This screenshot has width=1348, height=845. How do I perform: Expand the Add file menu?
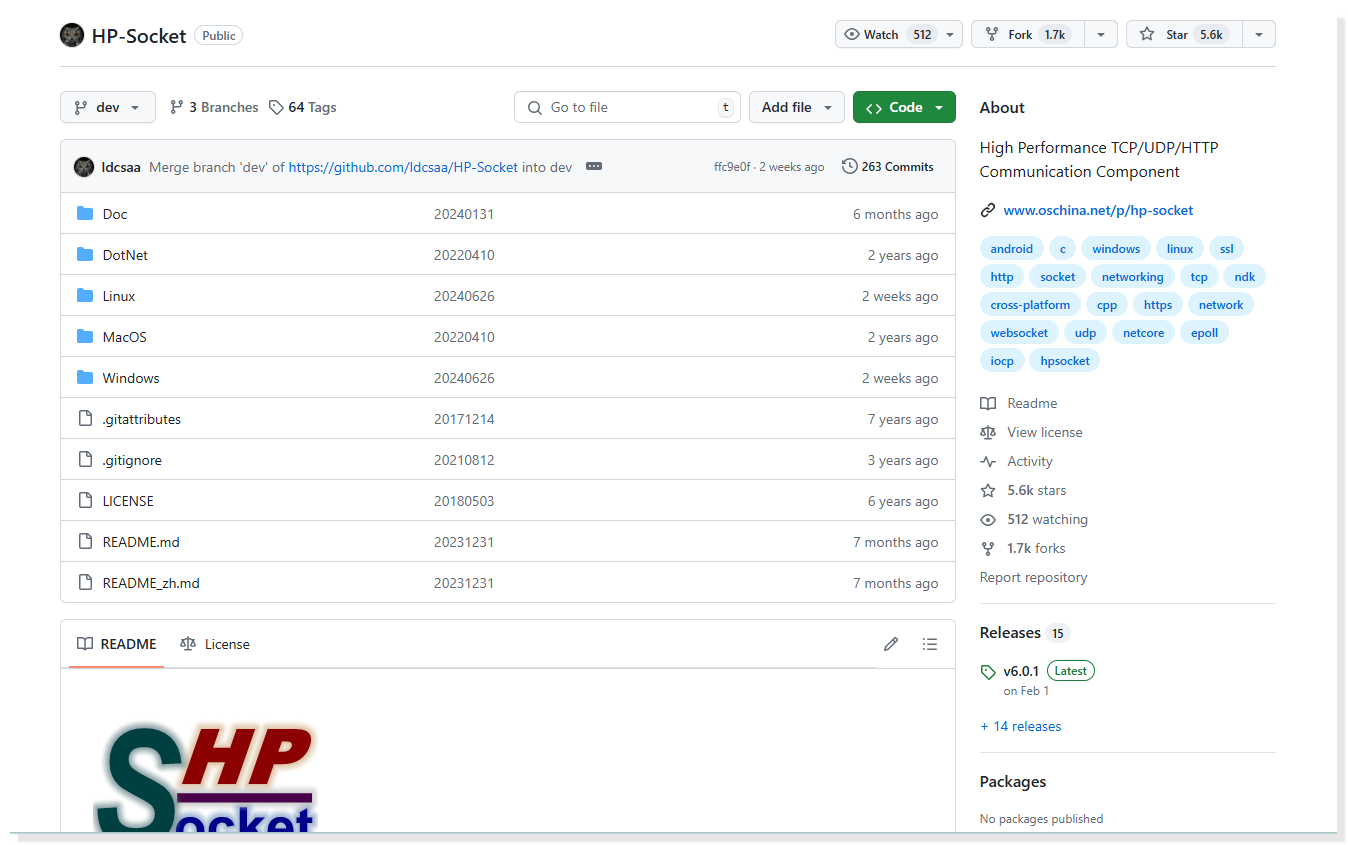796,107
